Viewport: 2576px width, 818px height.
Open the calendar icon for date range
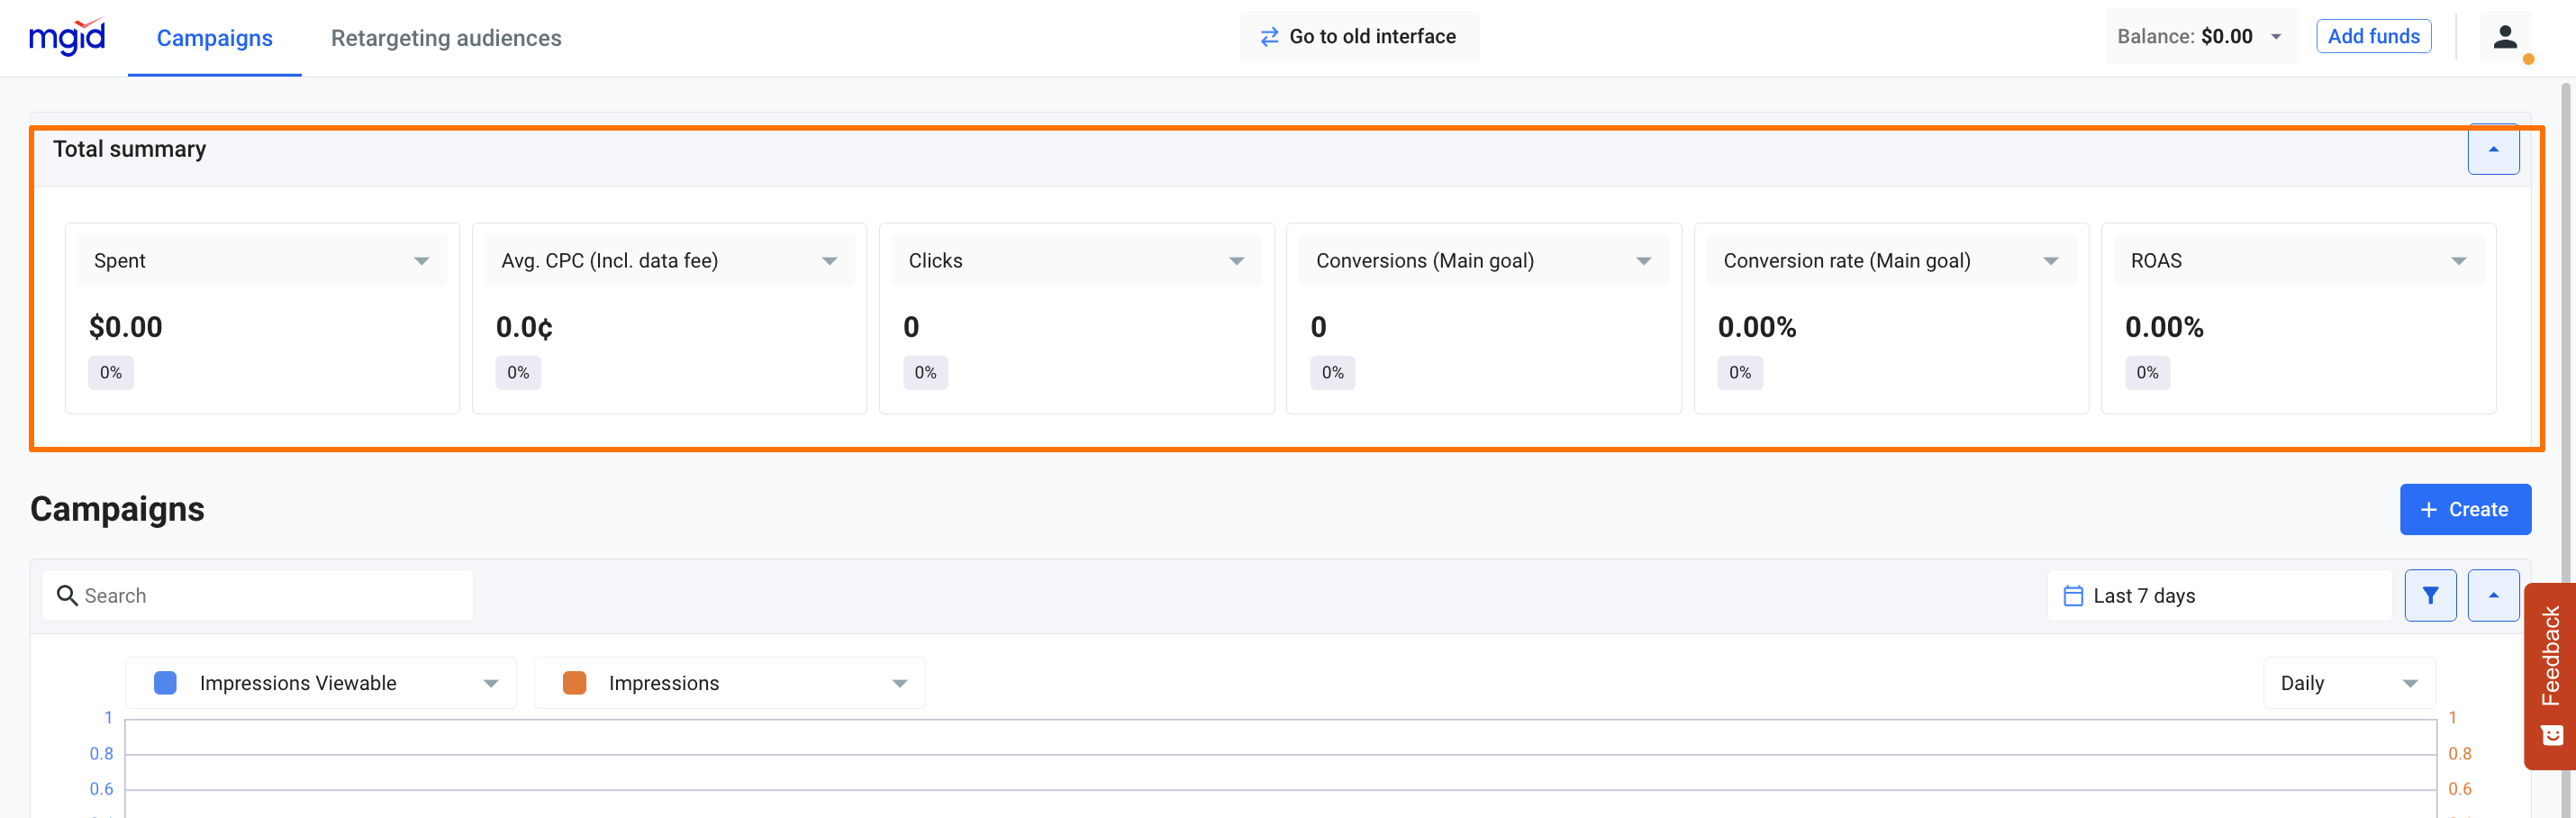point(2073,596)
